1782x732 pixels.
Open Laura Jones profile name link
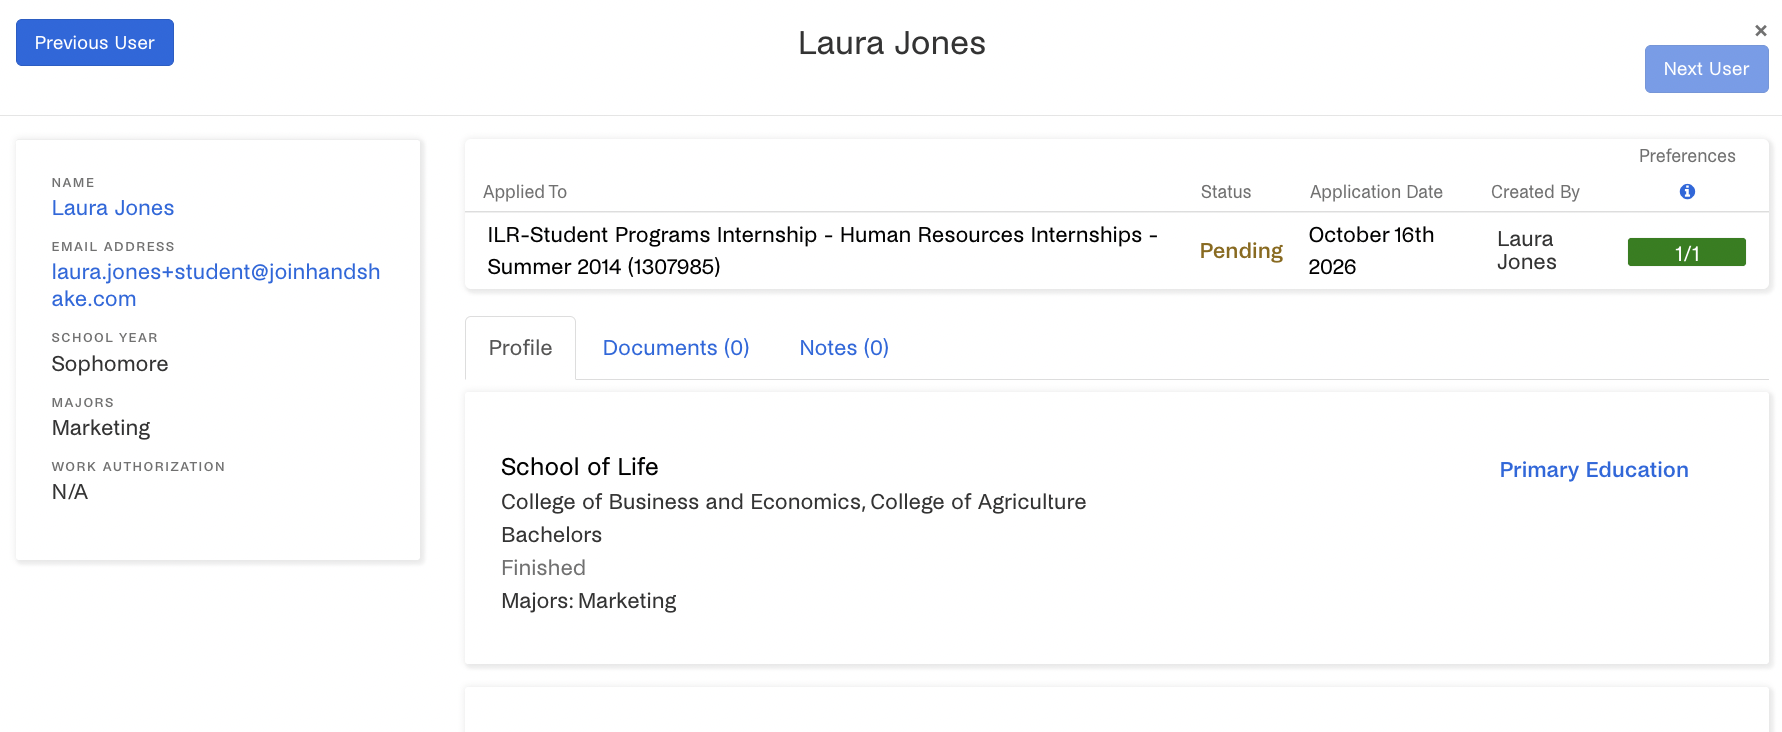click(x=113, y=208)
